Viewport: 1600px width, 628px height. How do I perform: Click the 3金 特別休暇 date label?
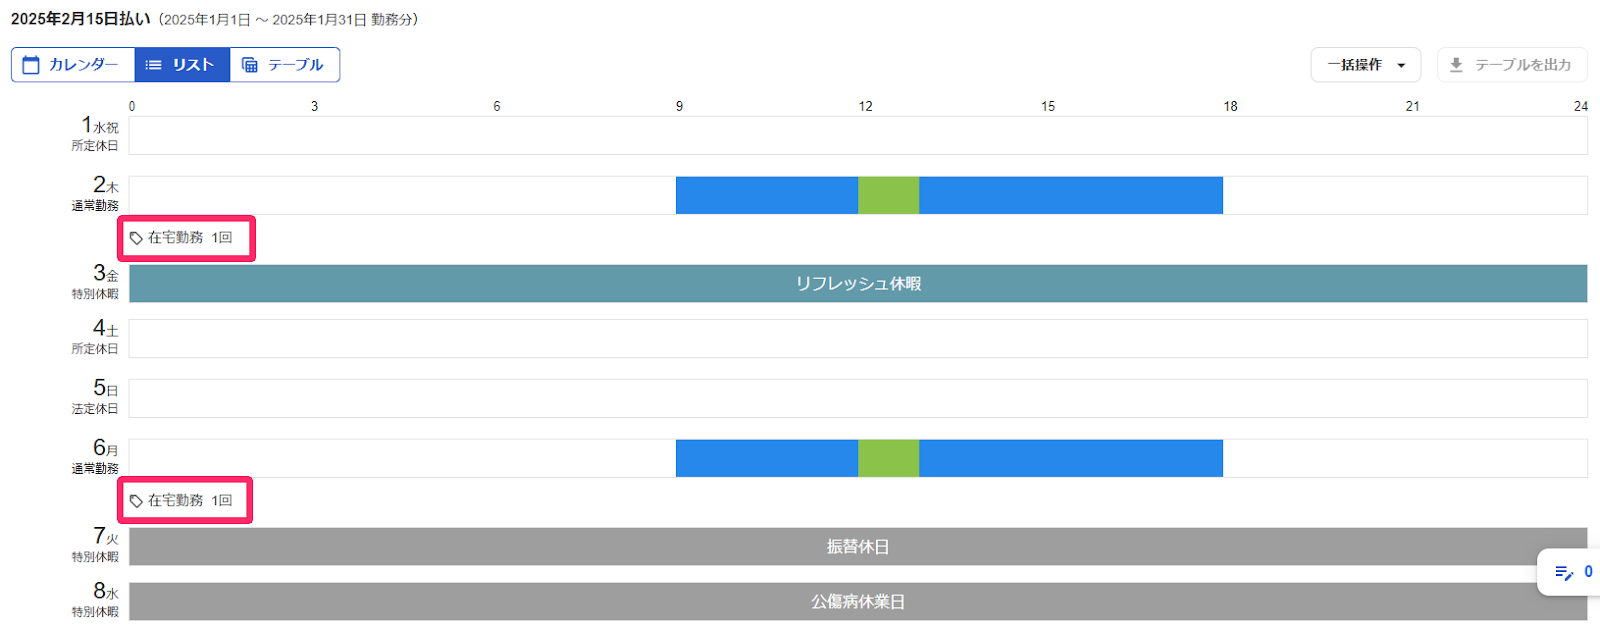95,282
